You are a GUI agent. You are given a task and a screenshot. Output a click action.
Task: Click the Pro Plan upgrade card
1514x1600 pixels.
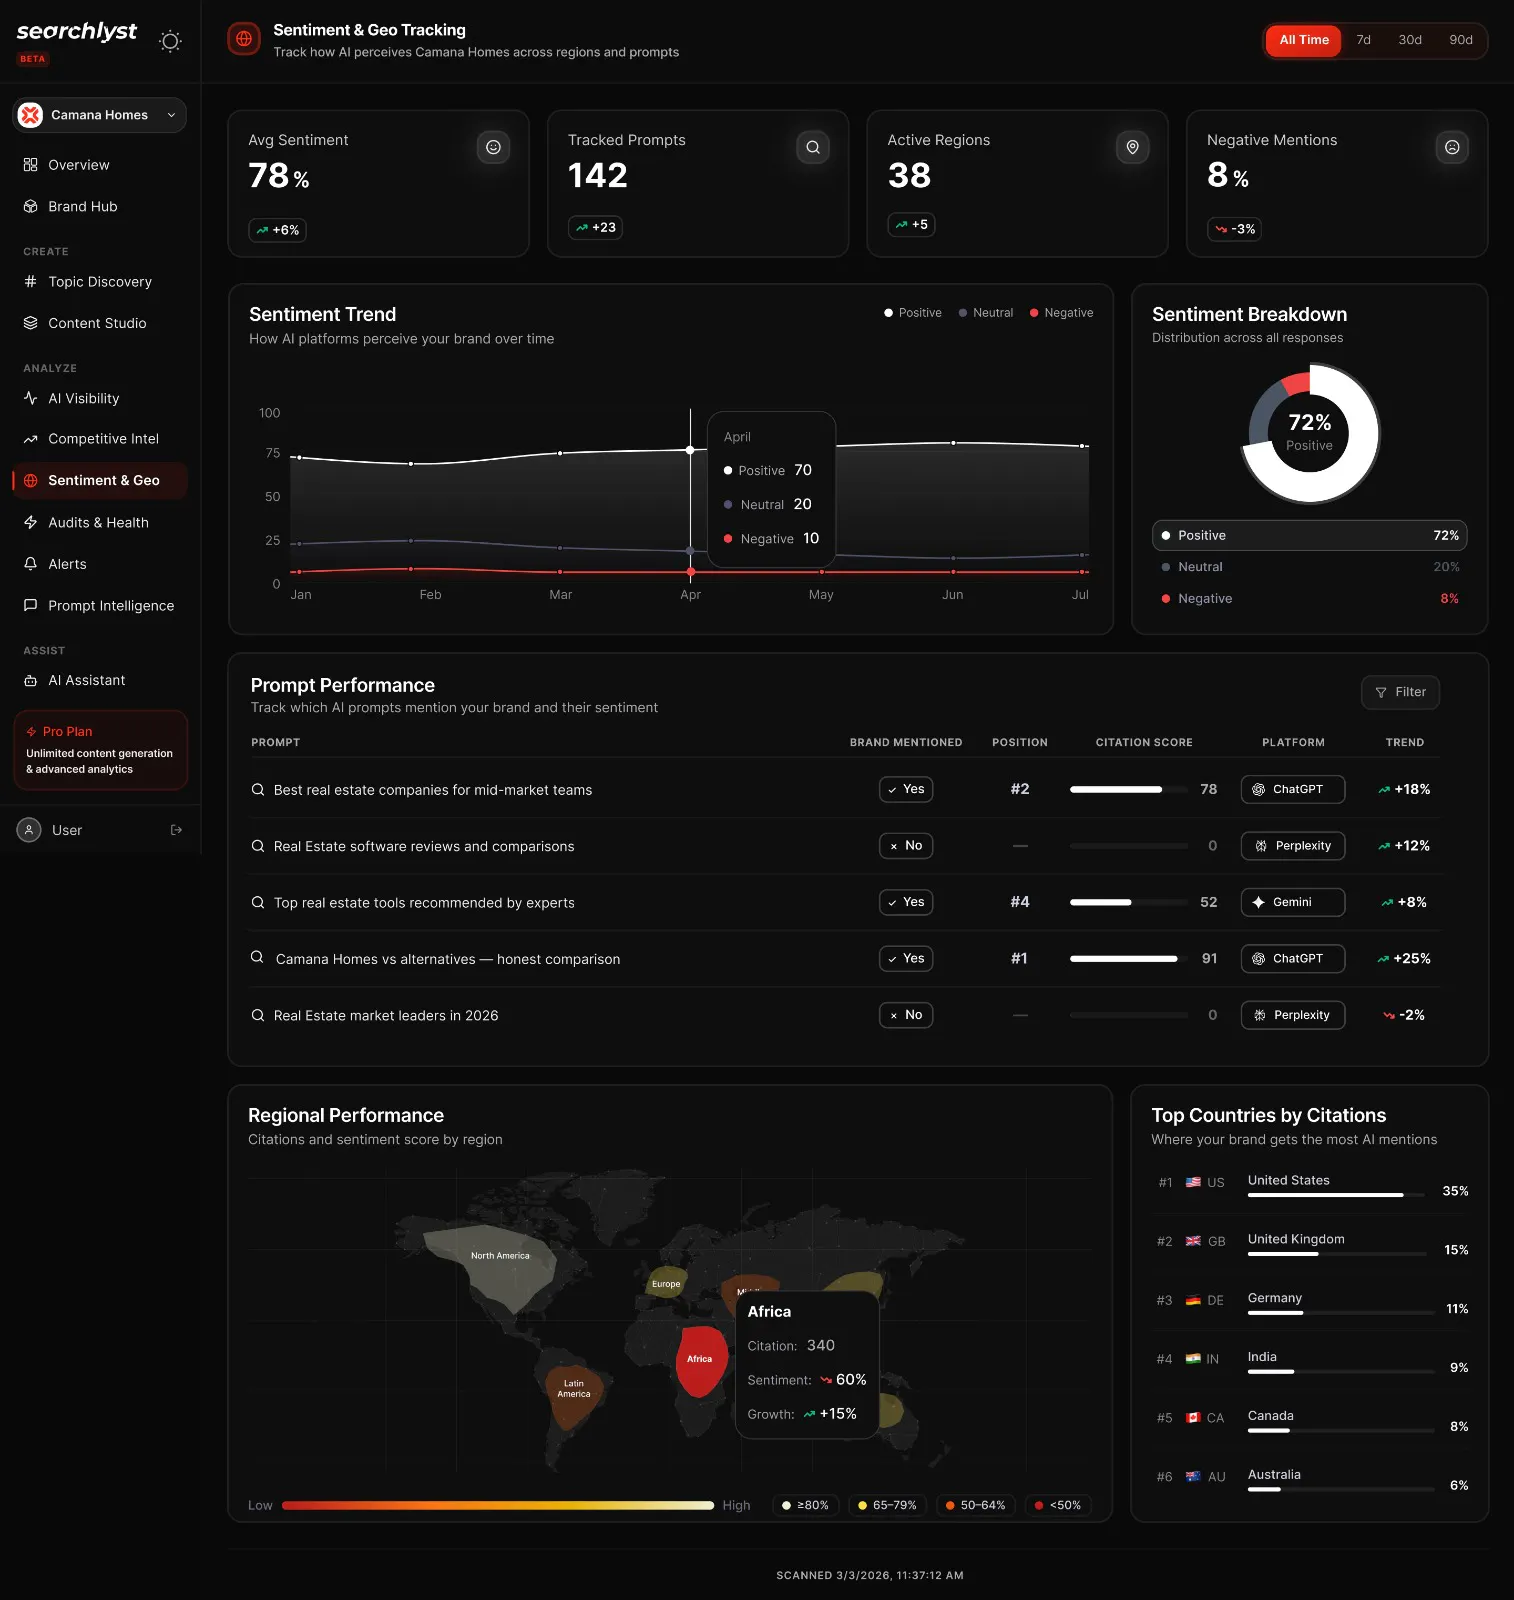[100, 750]
